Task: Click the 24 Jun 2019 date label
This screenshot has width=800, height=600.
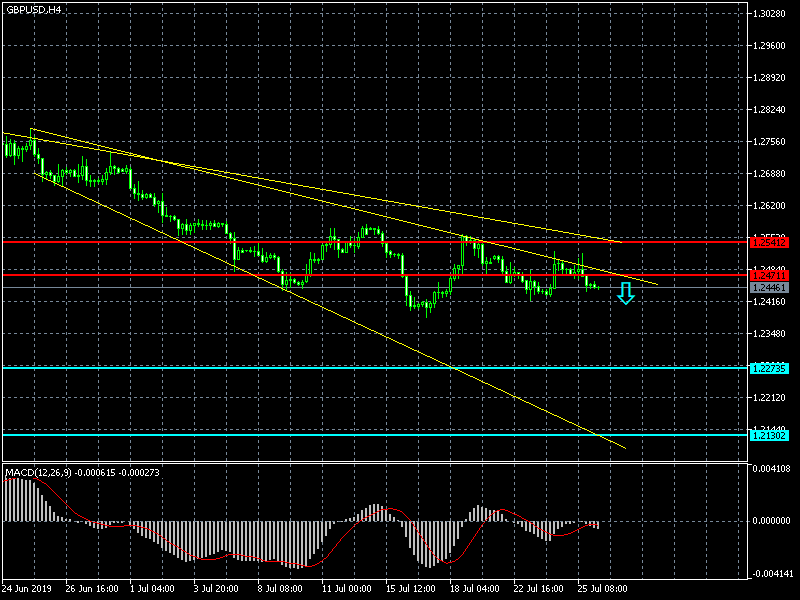Action: (x=26, y=589)
